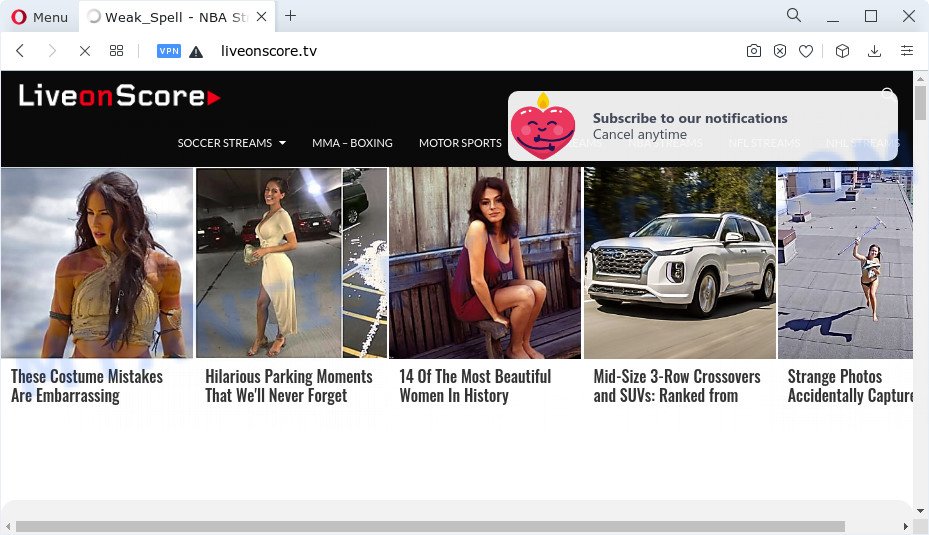Open the parking moments article thumbnail
Viewport: 929px width, 535px height.
point(291,263)
